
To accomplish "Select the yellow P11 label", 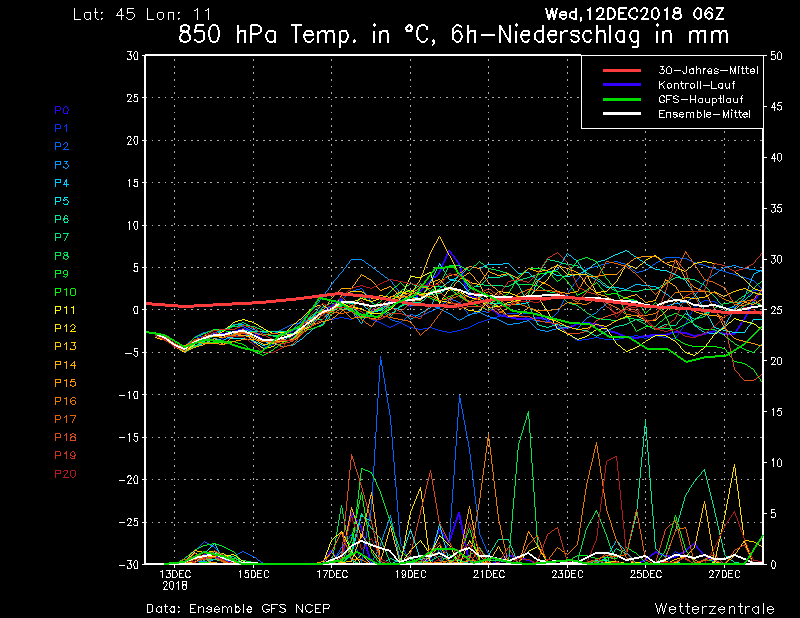I will [65, 310].
